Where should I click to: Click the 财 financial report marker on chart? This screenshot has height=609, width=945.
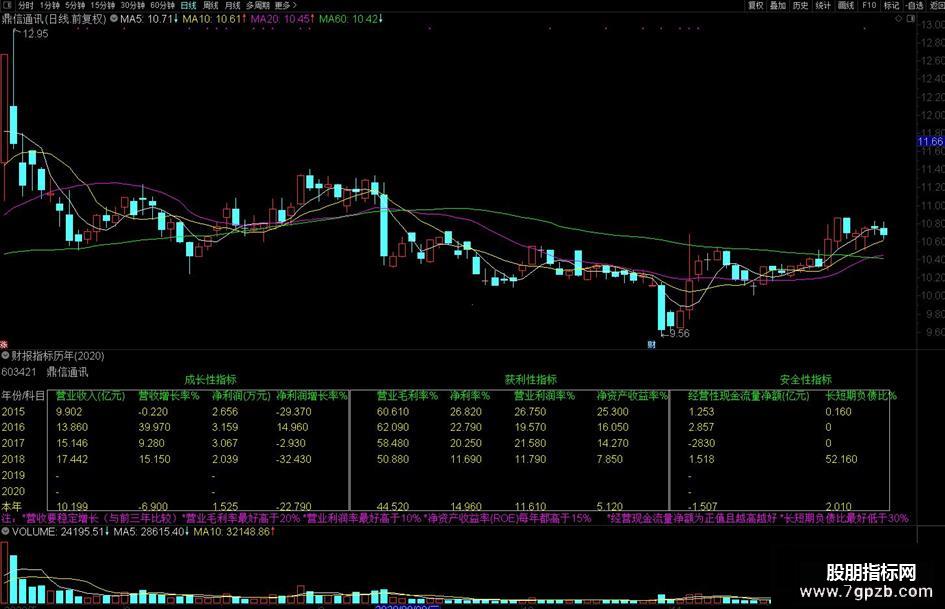[x=651, y=344]
